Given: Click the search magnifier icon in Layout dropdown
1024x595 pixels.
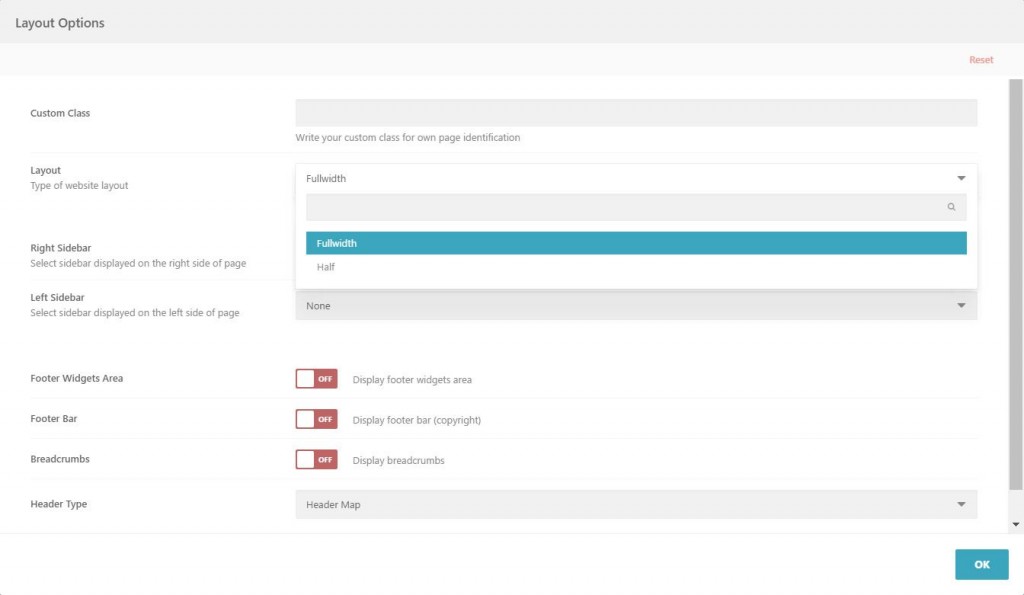Looking at the screenshot, I should (x=951, y=207).
